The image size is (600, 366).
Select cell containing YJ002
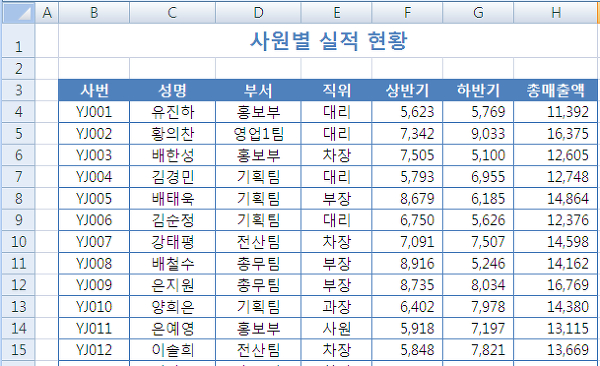94,134
